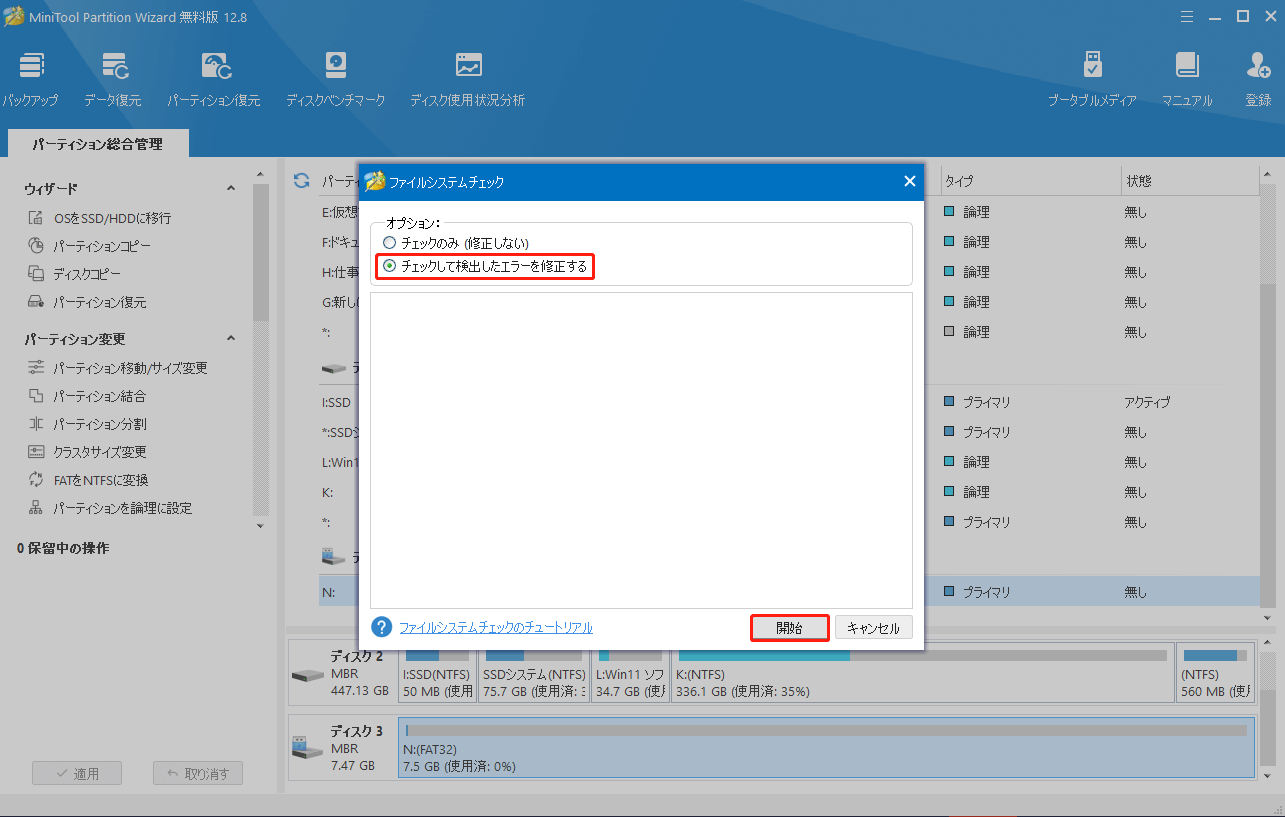Select the I:SSD(NTFS) partition block
The height and width of the screenshot is (817, 1285).
(x=436, y=673)
